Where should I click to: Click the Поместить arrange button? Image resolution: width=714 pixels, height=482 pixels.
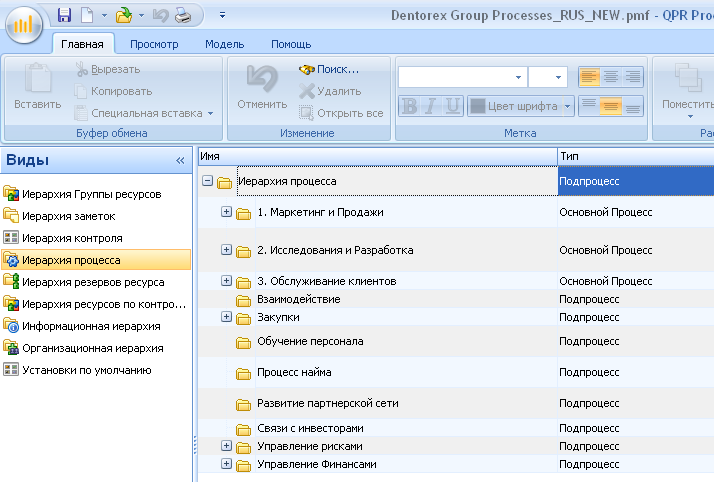688,90
